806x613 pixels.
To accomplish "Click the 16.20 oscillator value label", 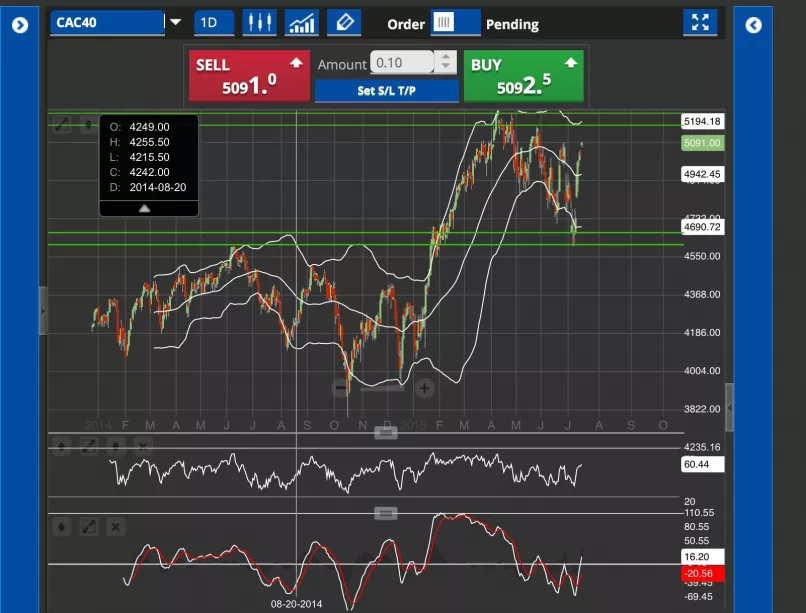I will [703, 556].
